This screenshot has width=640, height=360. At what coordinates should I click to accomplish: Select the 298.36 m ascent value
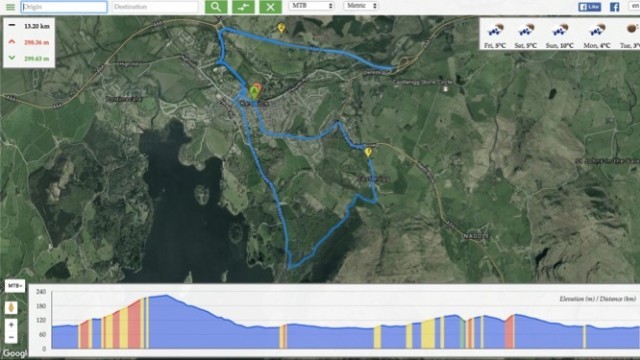(37, 42)
